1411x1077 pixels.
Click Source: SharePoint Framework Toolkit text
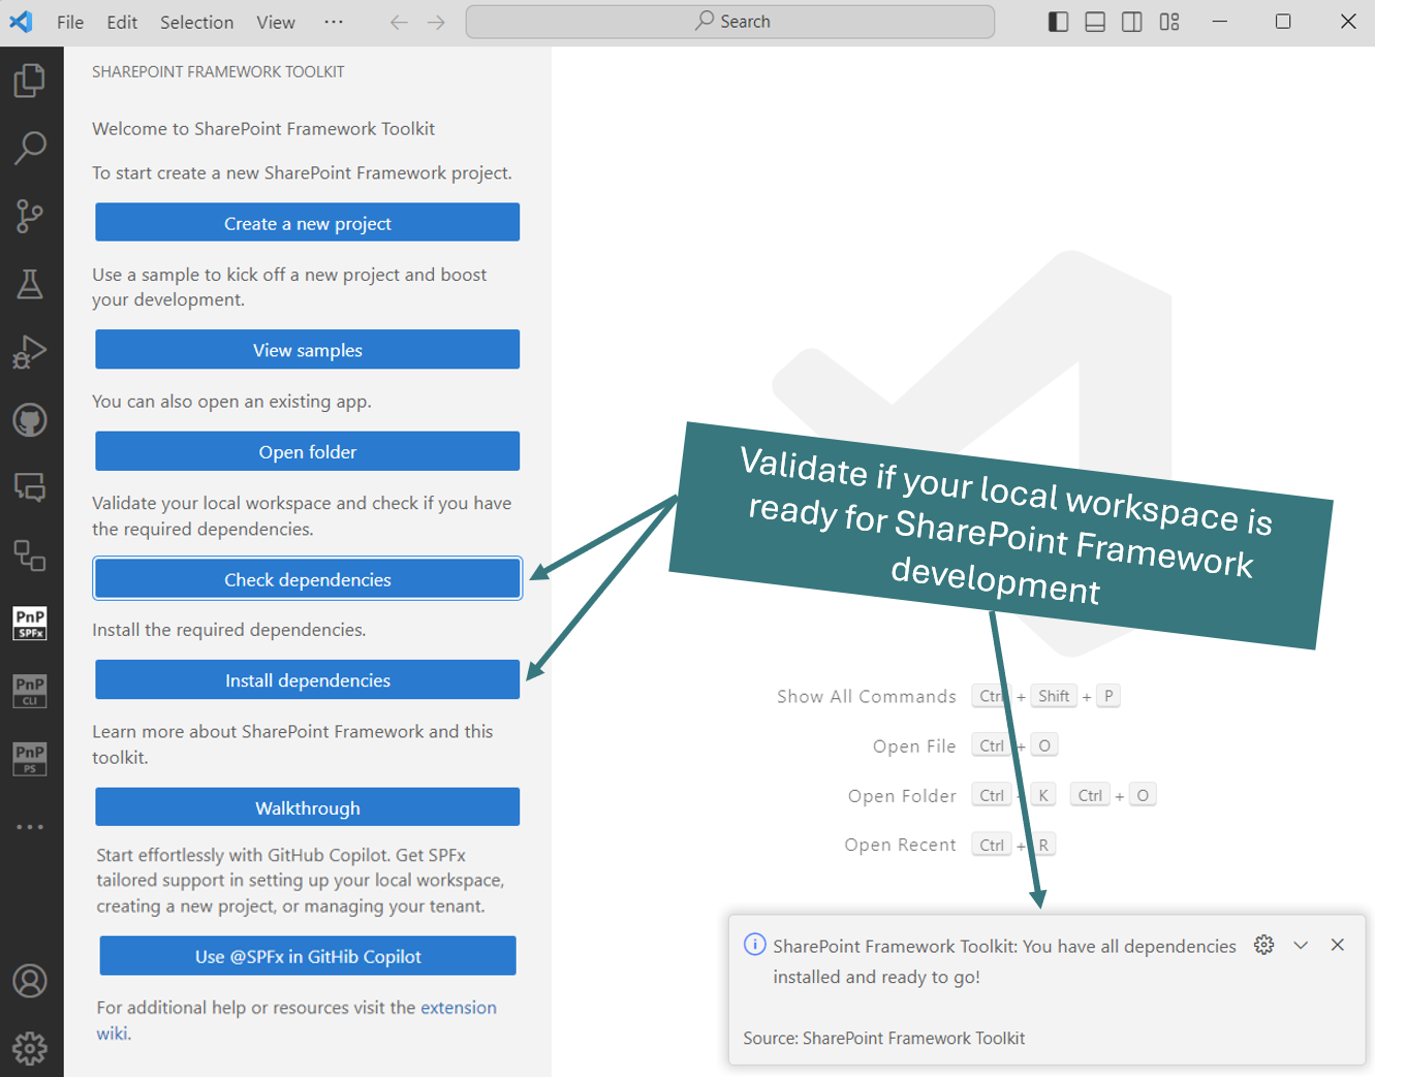click(884, 1038)
